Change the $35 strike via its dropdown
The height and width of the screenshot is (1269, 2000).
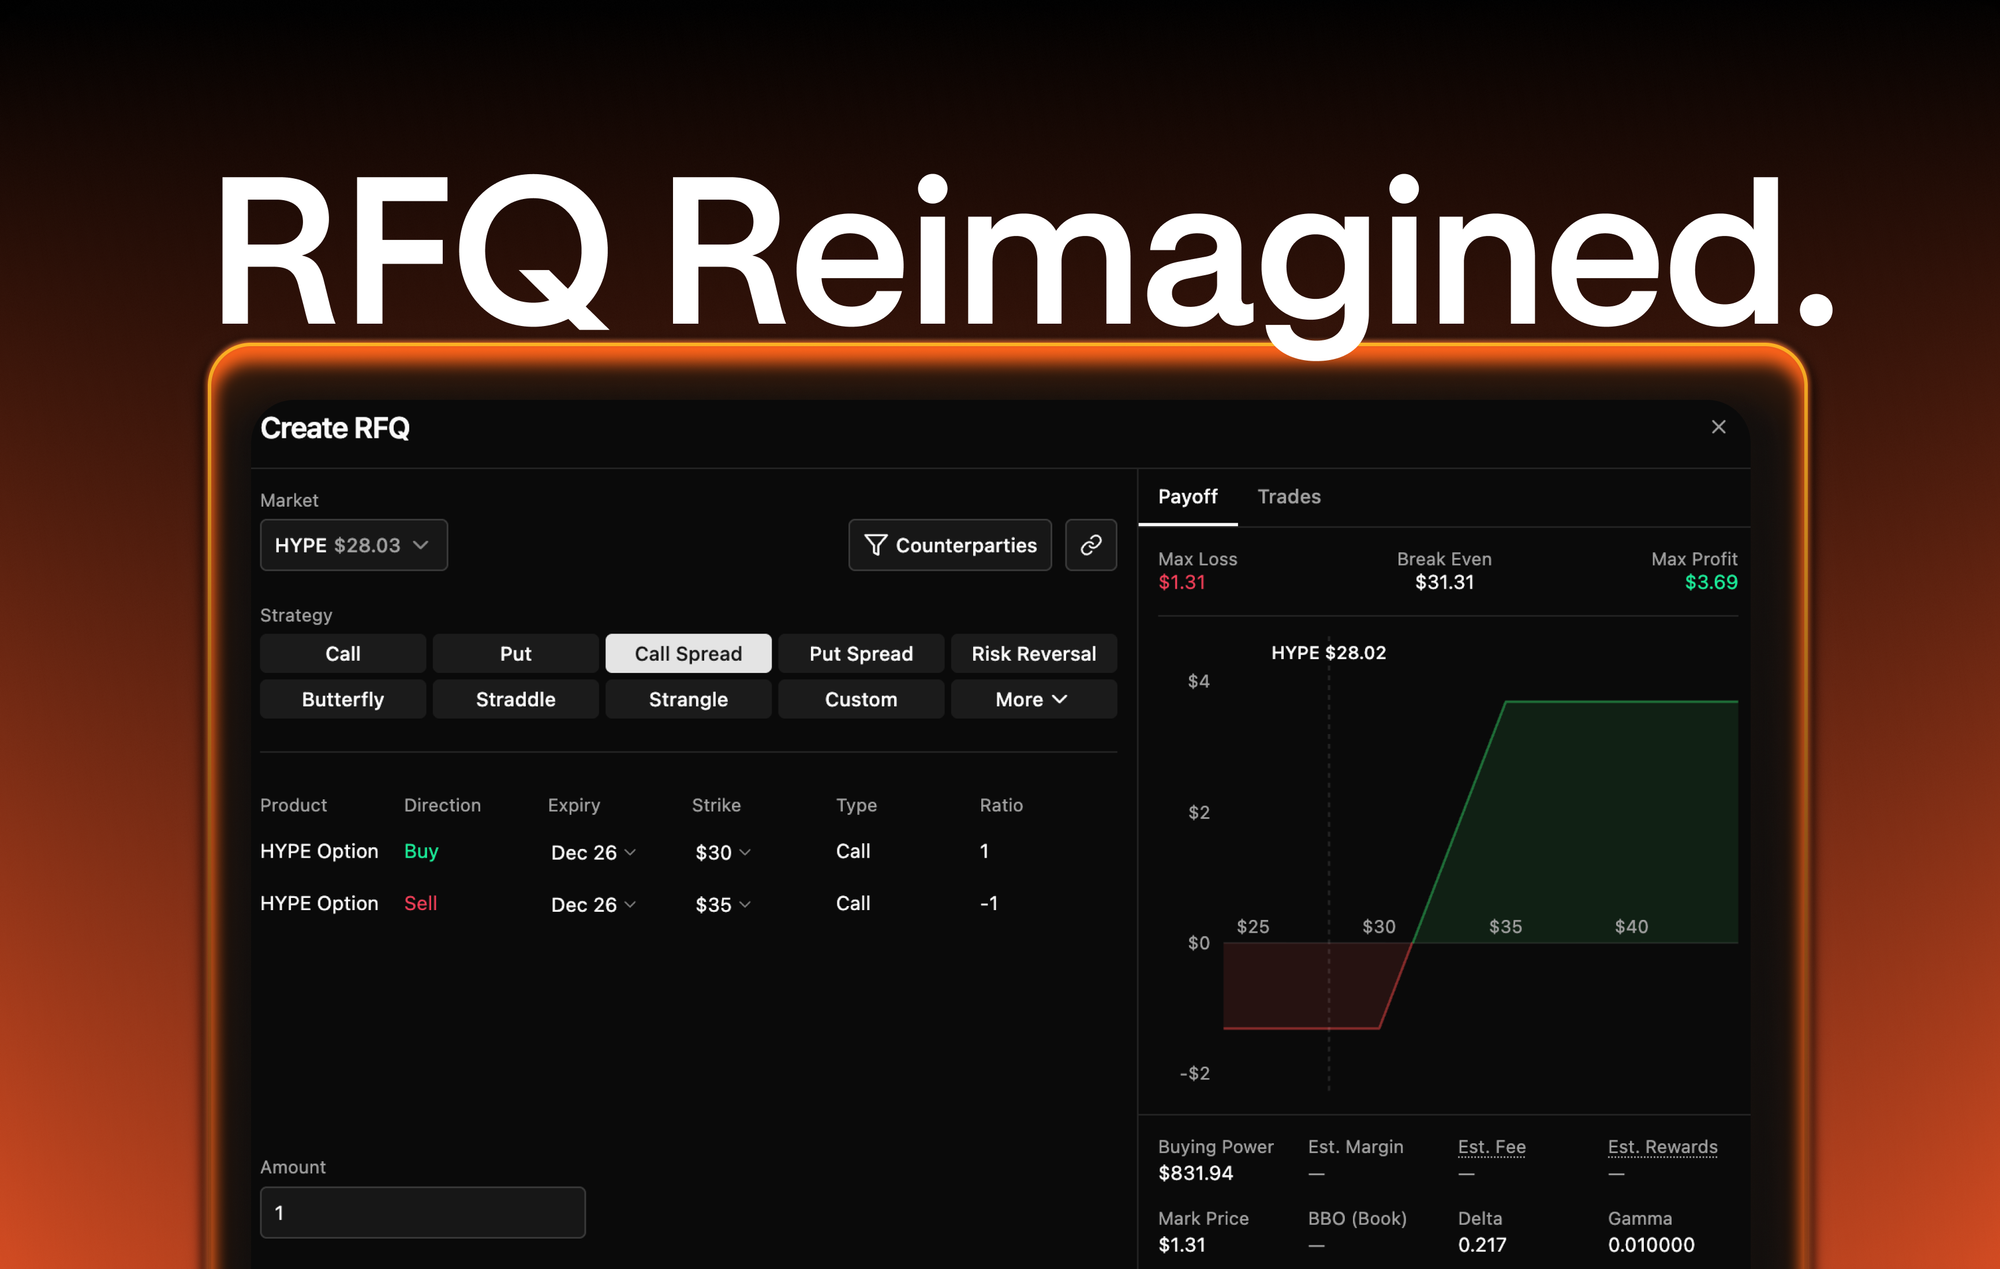coord(720,904)
